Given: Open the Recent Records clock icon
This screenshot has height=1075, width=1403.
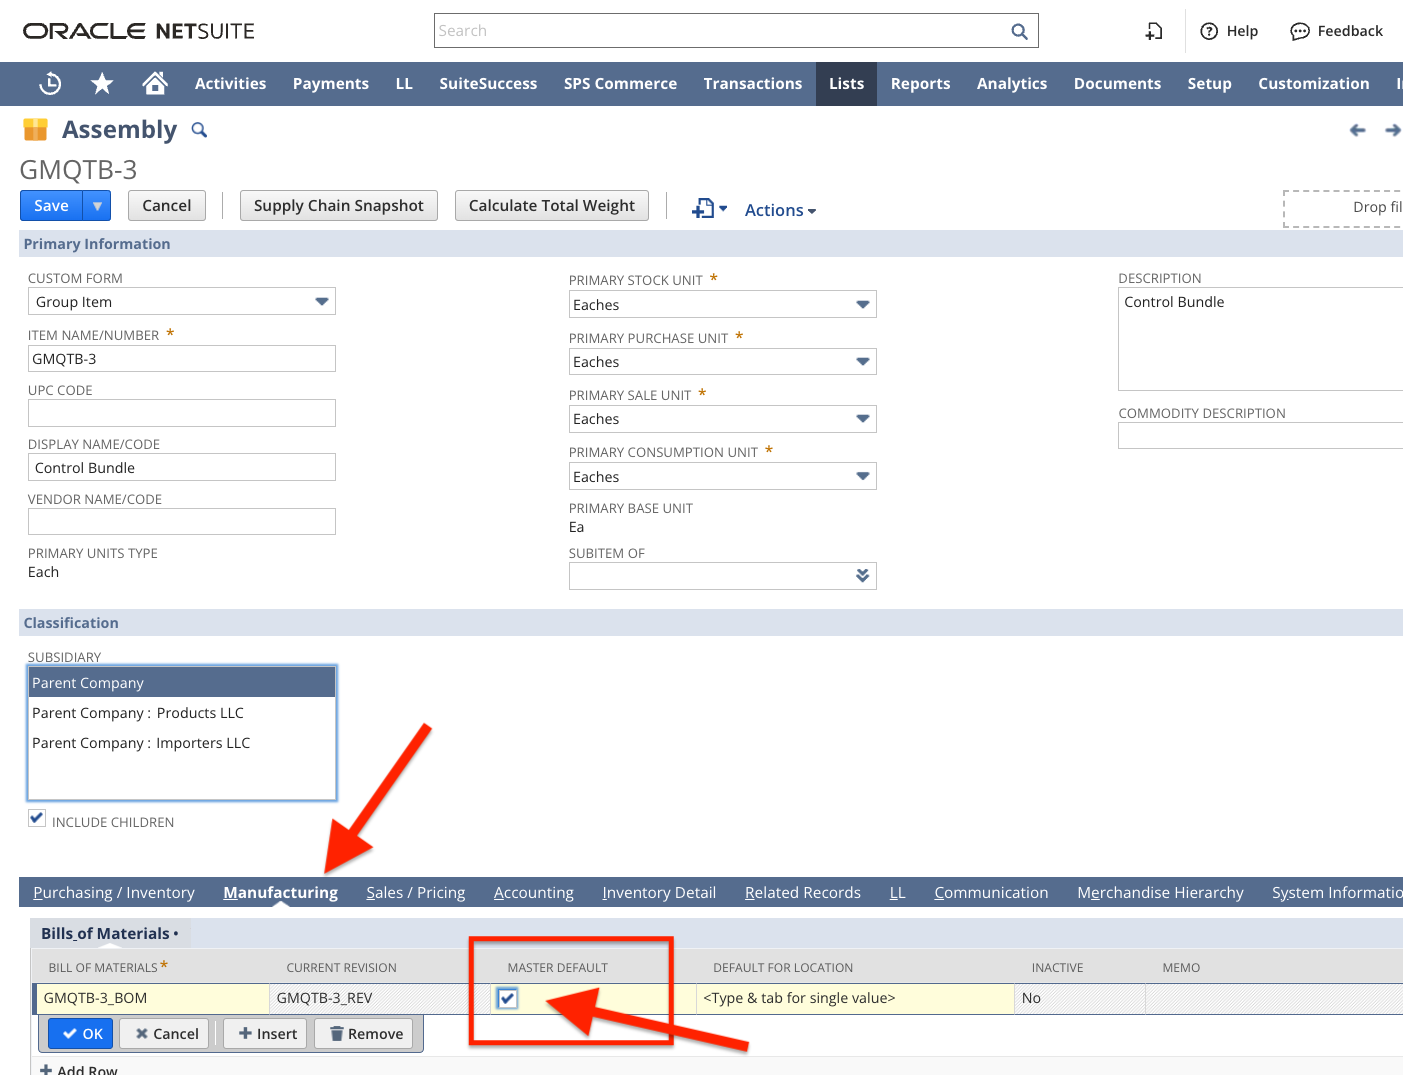Looking at the screenshot, I should click(x=50, y=84).
